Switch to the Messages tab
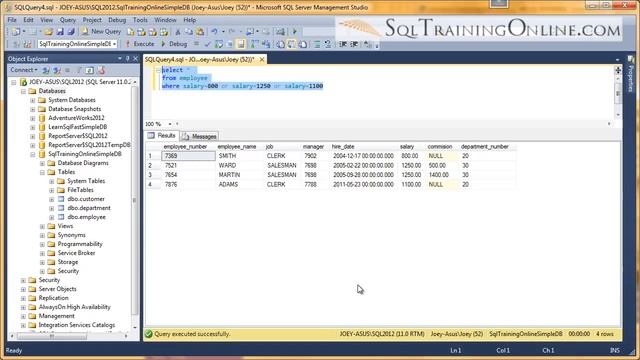The width and height of the screenshot is (640, 360). 199,136
